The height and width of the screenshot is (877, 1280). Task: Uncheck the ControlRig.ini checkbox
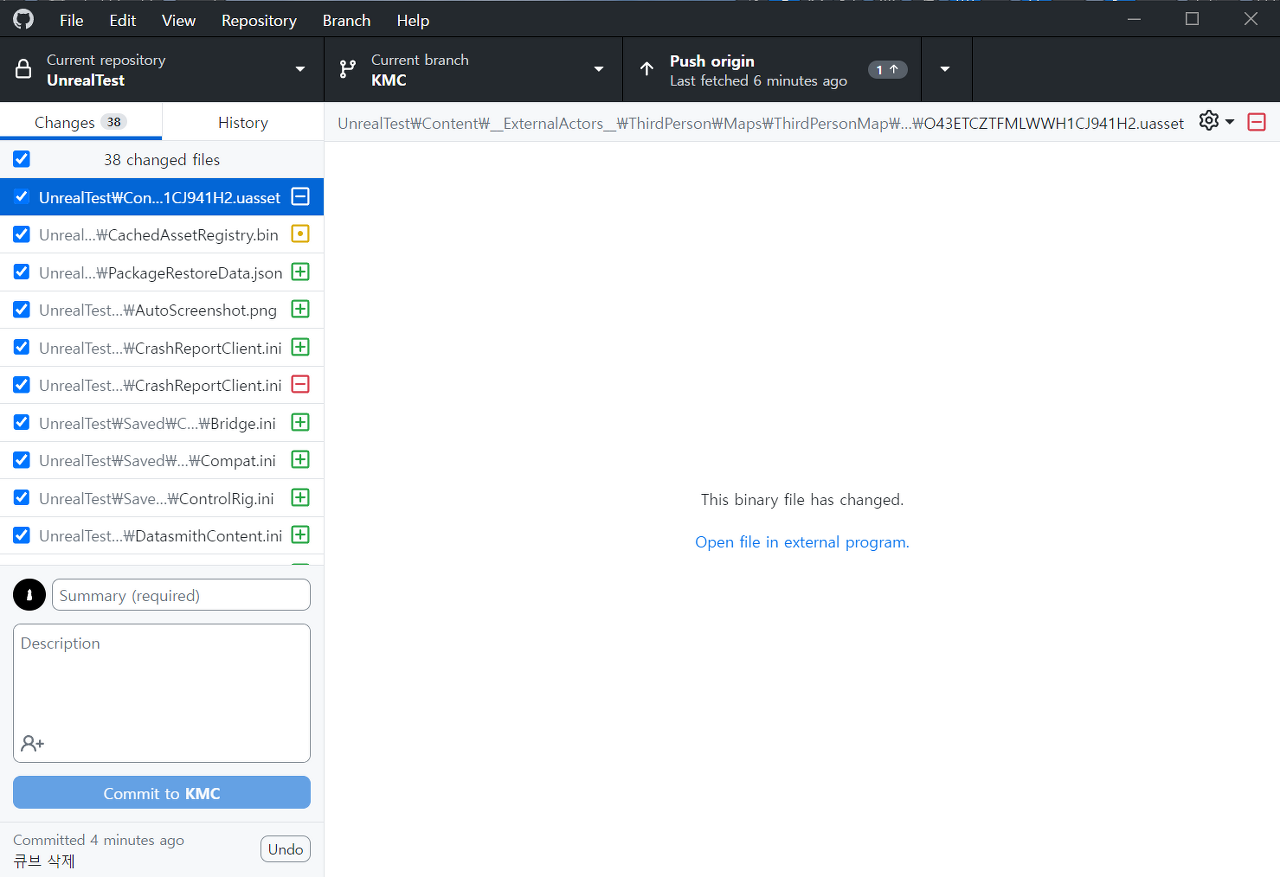coord(21,497)
